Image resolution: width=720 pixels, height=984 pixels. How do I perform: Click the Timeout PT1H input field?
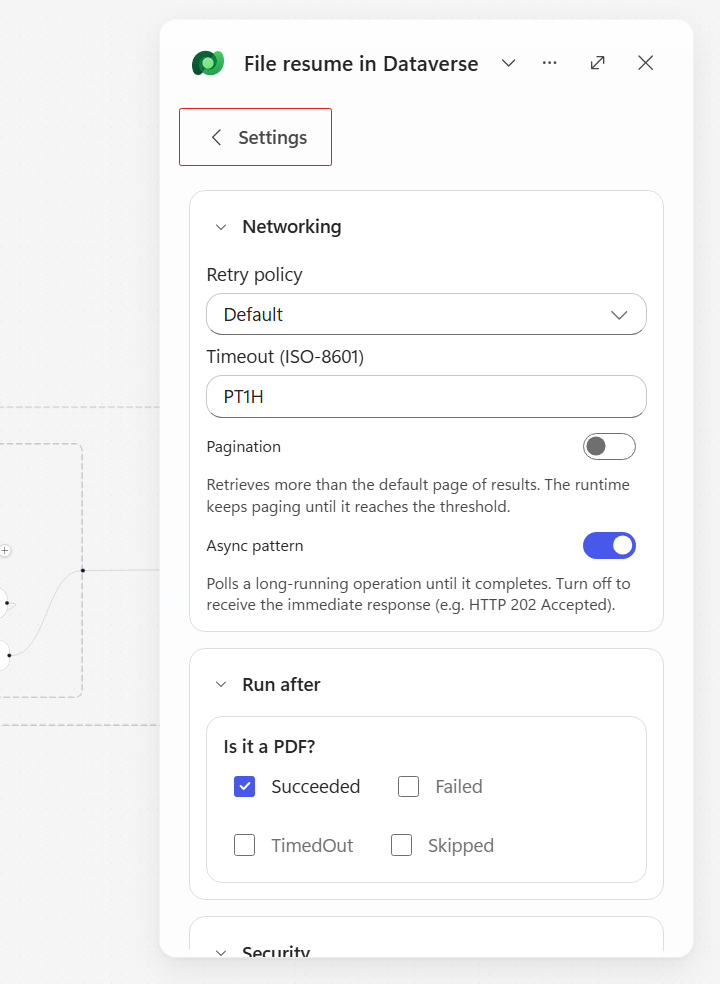[x=426, y=397]
